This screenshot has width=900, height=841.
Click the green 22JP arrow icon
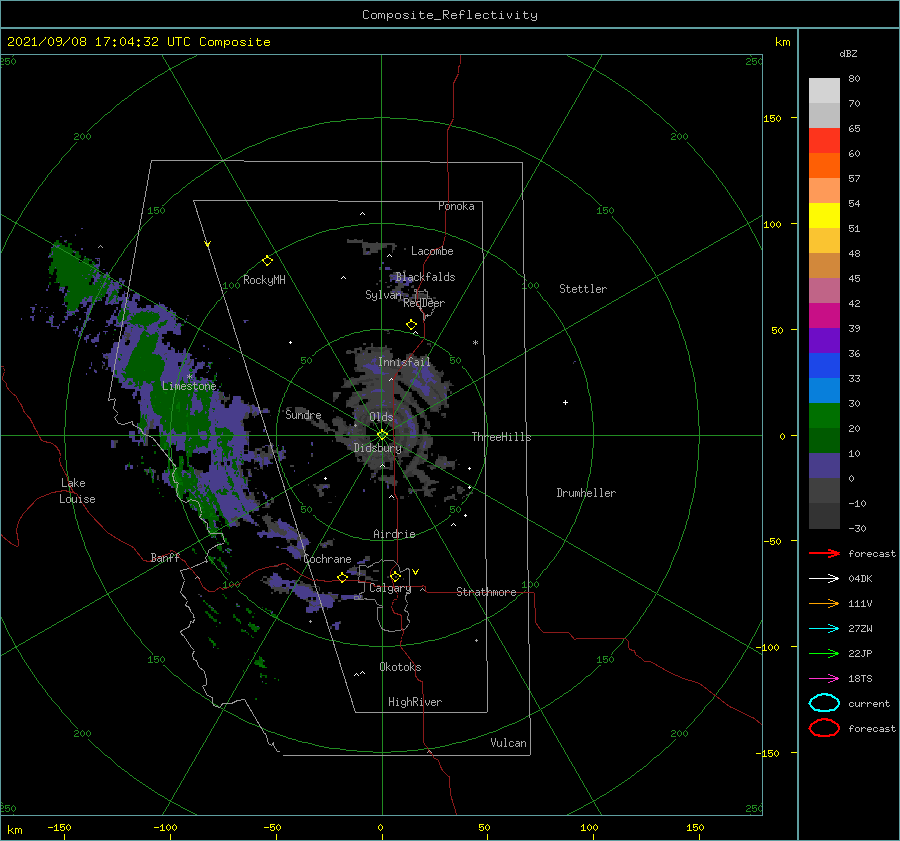[x=824, y=653]
